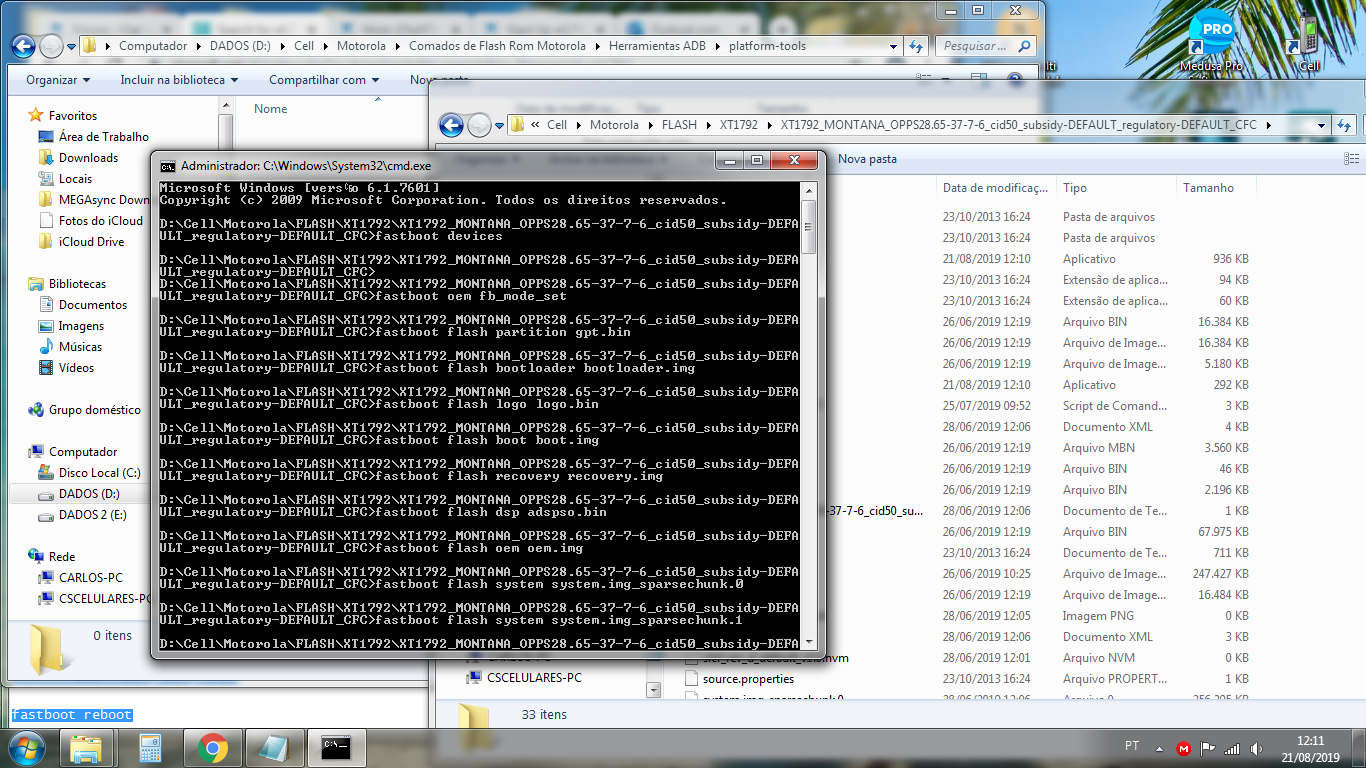The width and height of the screenshot is (1366, 768).
Task: Click PT language indicator
Action: point(1132,746)
